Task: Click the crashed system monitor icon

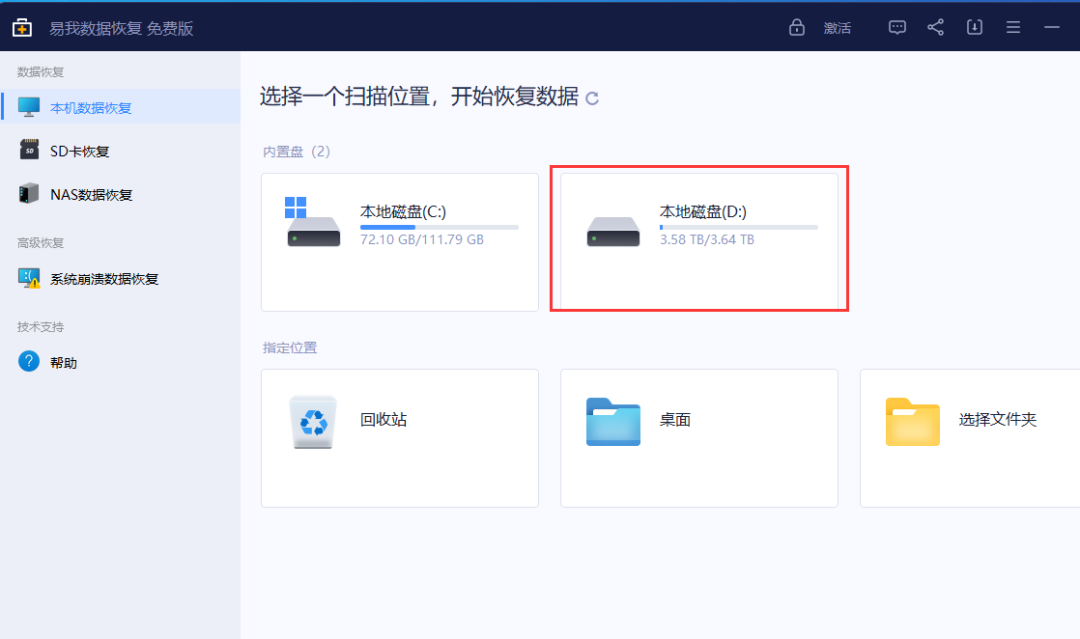Action: coord(29,278)
